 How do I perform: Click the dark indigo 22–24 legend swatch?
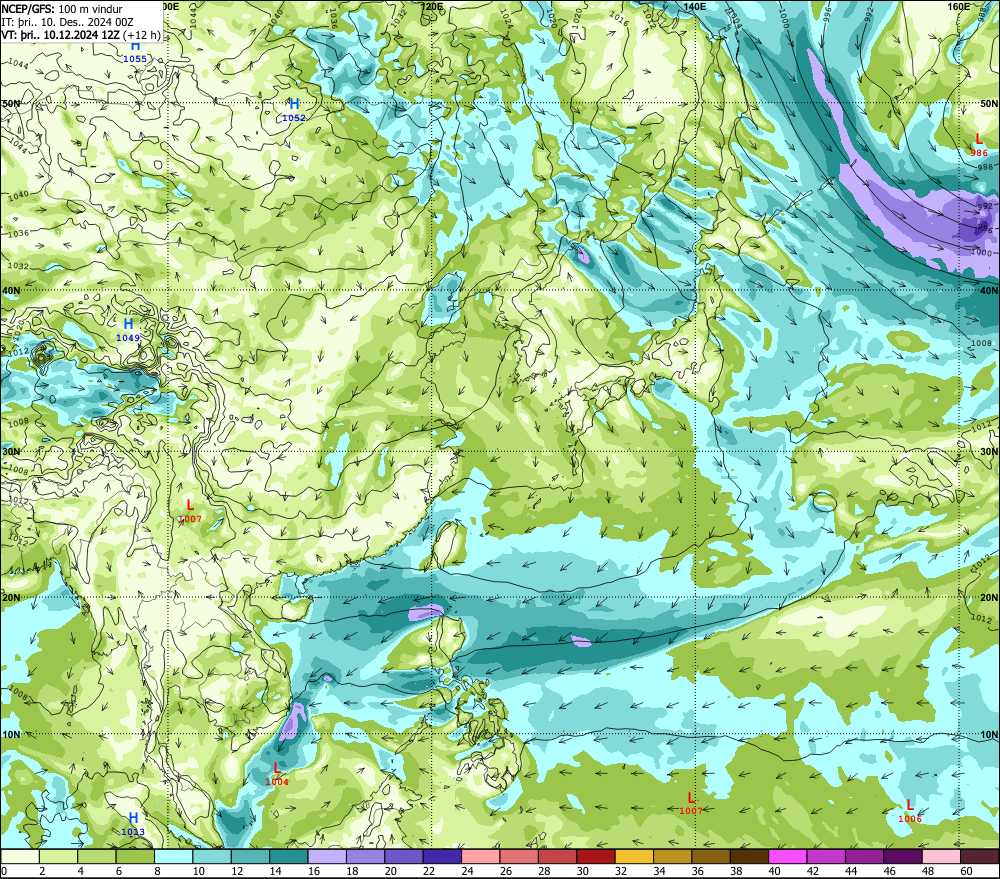pos(443,856)
